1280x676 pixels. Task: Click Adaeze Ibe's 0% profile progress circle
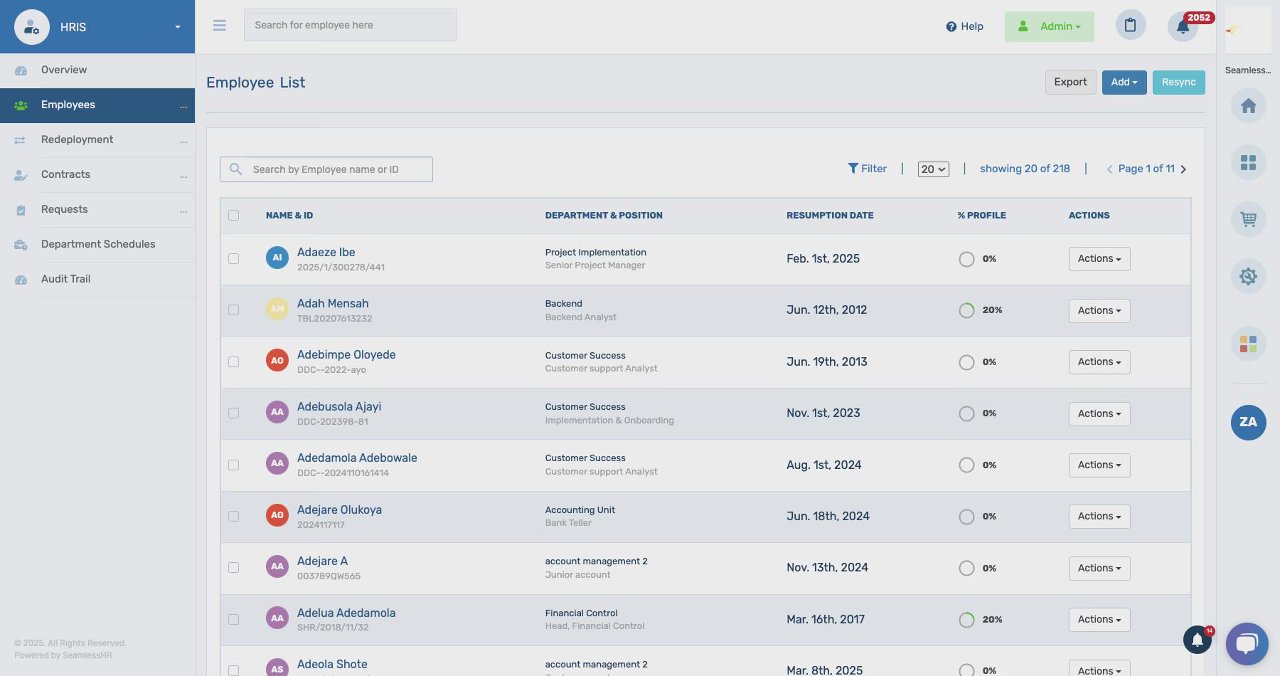(966, 259)
